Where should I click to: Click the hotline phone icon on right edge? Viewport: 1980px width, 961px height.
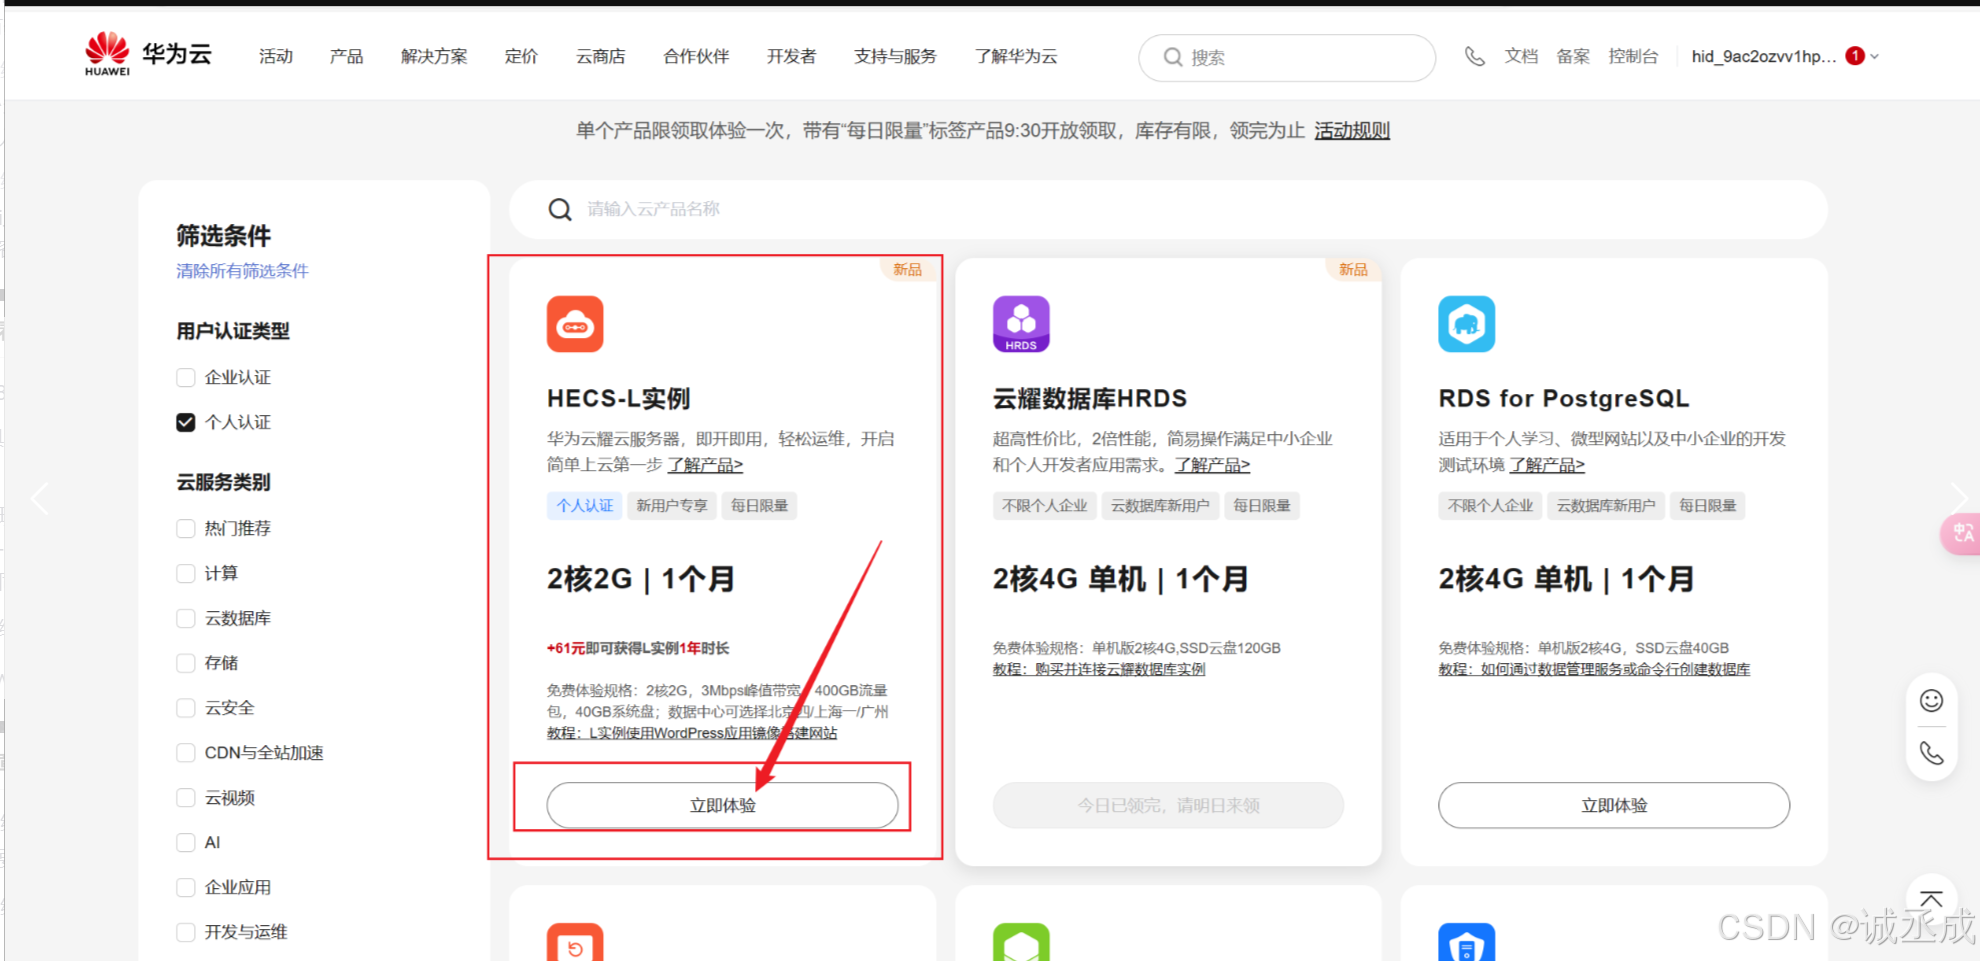1931,752
